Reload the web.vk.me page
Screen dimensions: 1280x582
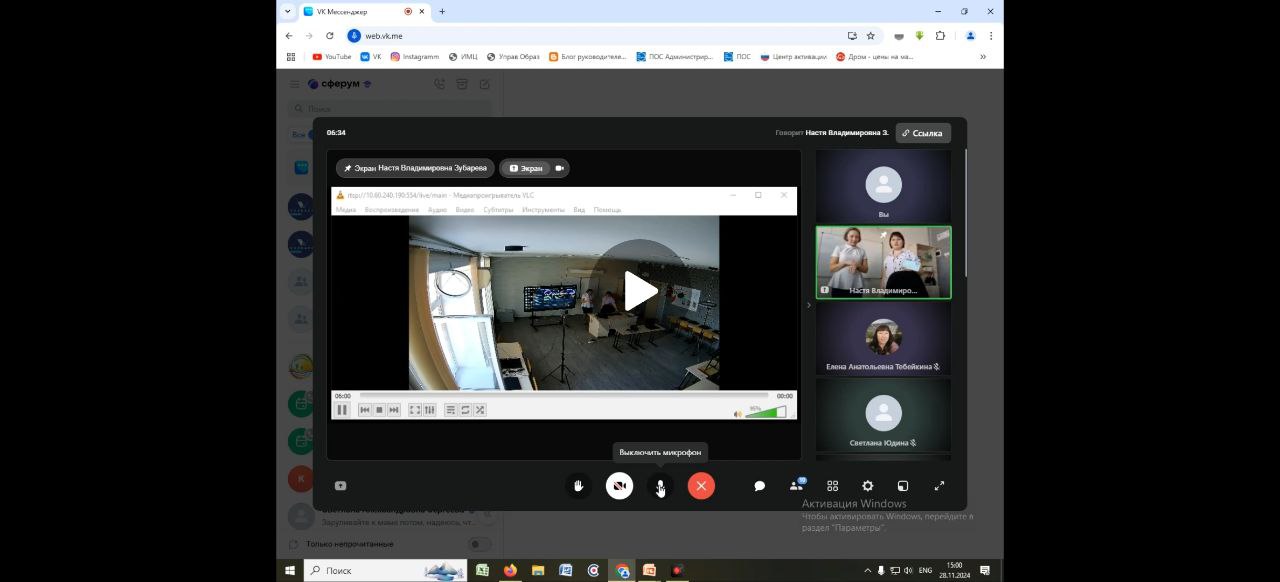click(329, 35)
